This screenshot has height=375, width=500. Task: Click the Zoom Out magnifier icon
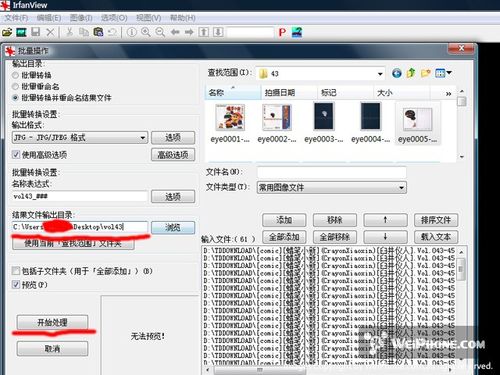point(160,32)
